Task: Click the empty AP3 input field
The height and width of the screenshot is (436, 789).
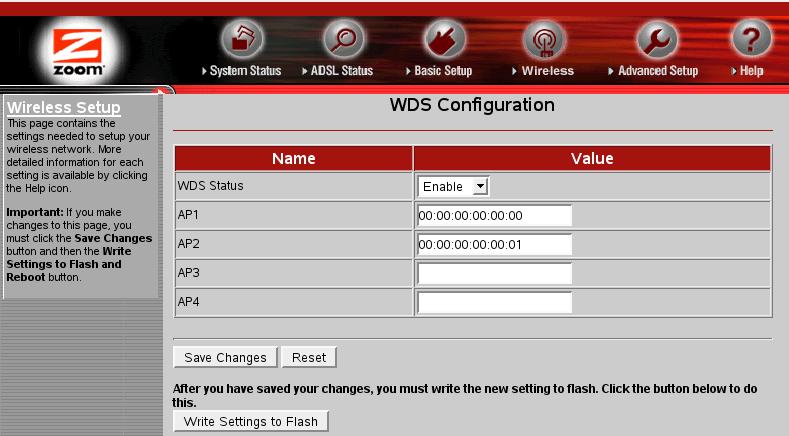Action: click(x=495, y=273)
